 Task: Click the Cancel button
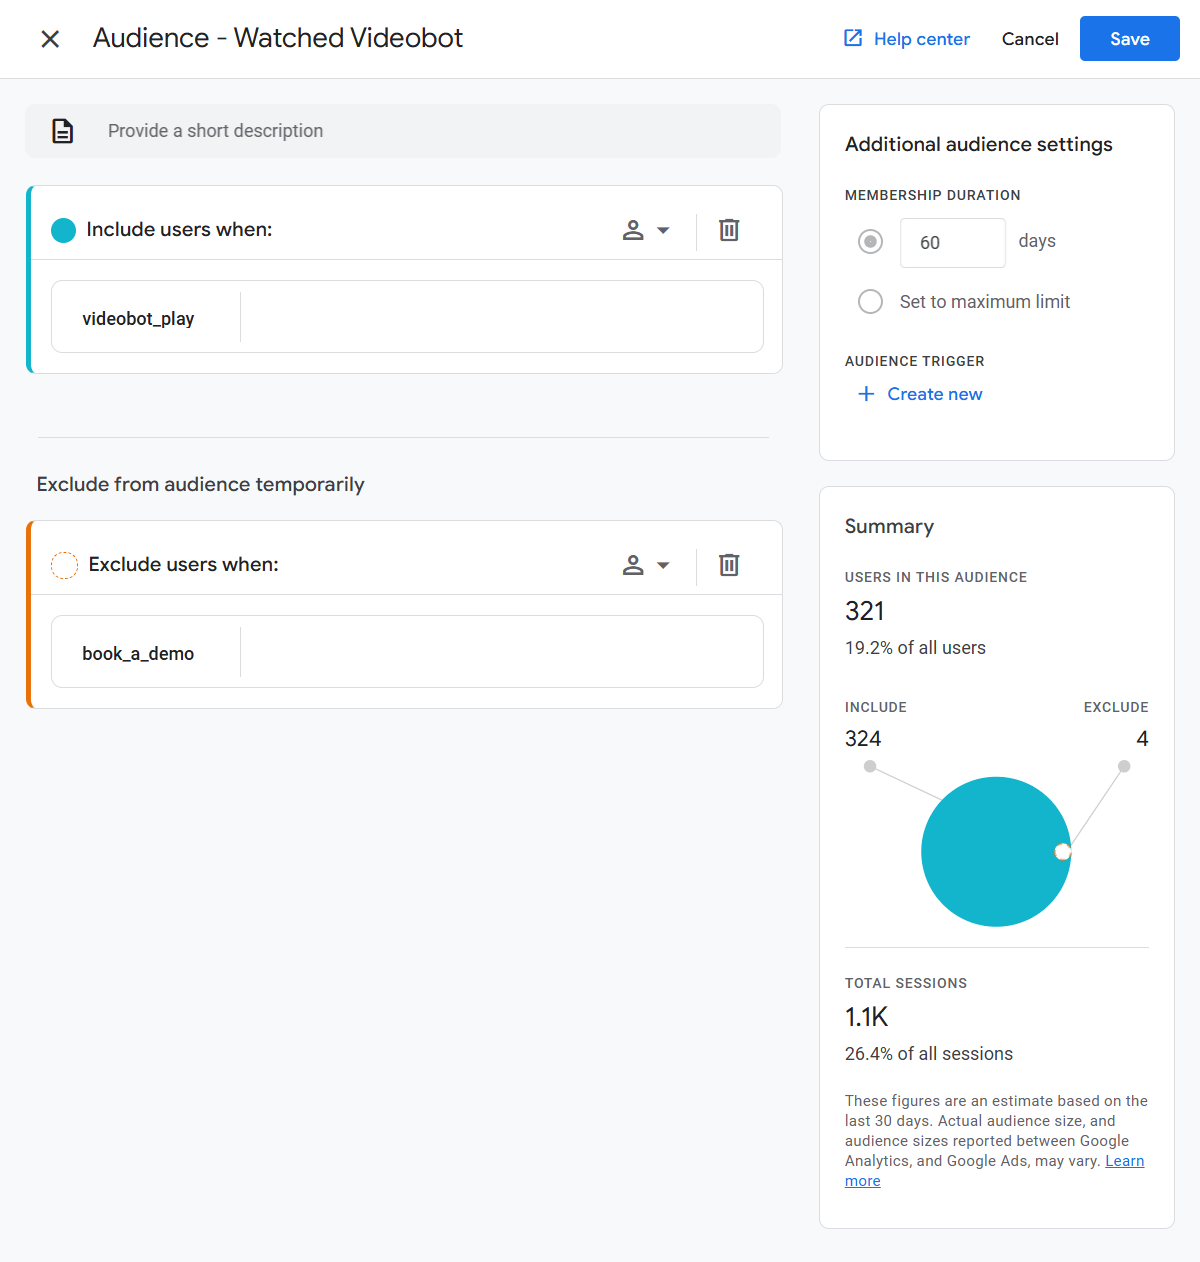click(x=1030, y=39)
